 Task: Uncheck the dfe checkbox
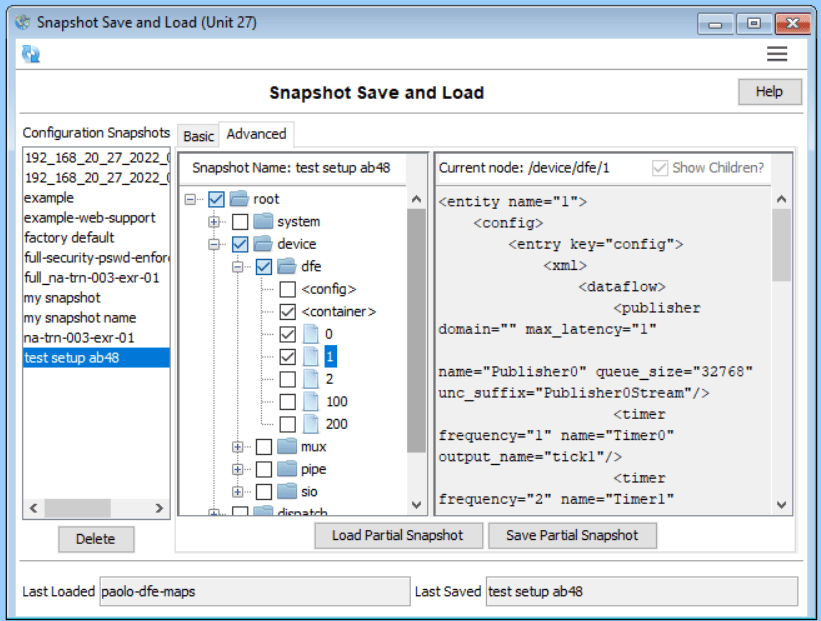point(264,267)
